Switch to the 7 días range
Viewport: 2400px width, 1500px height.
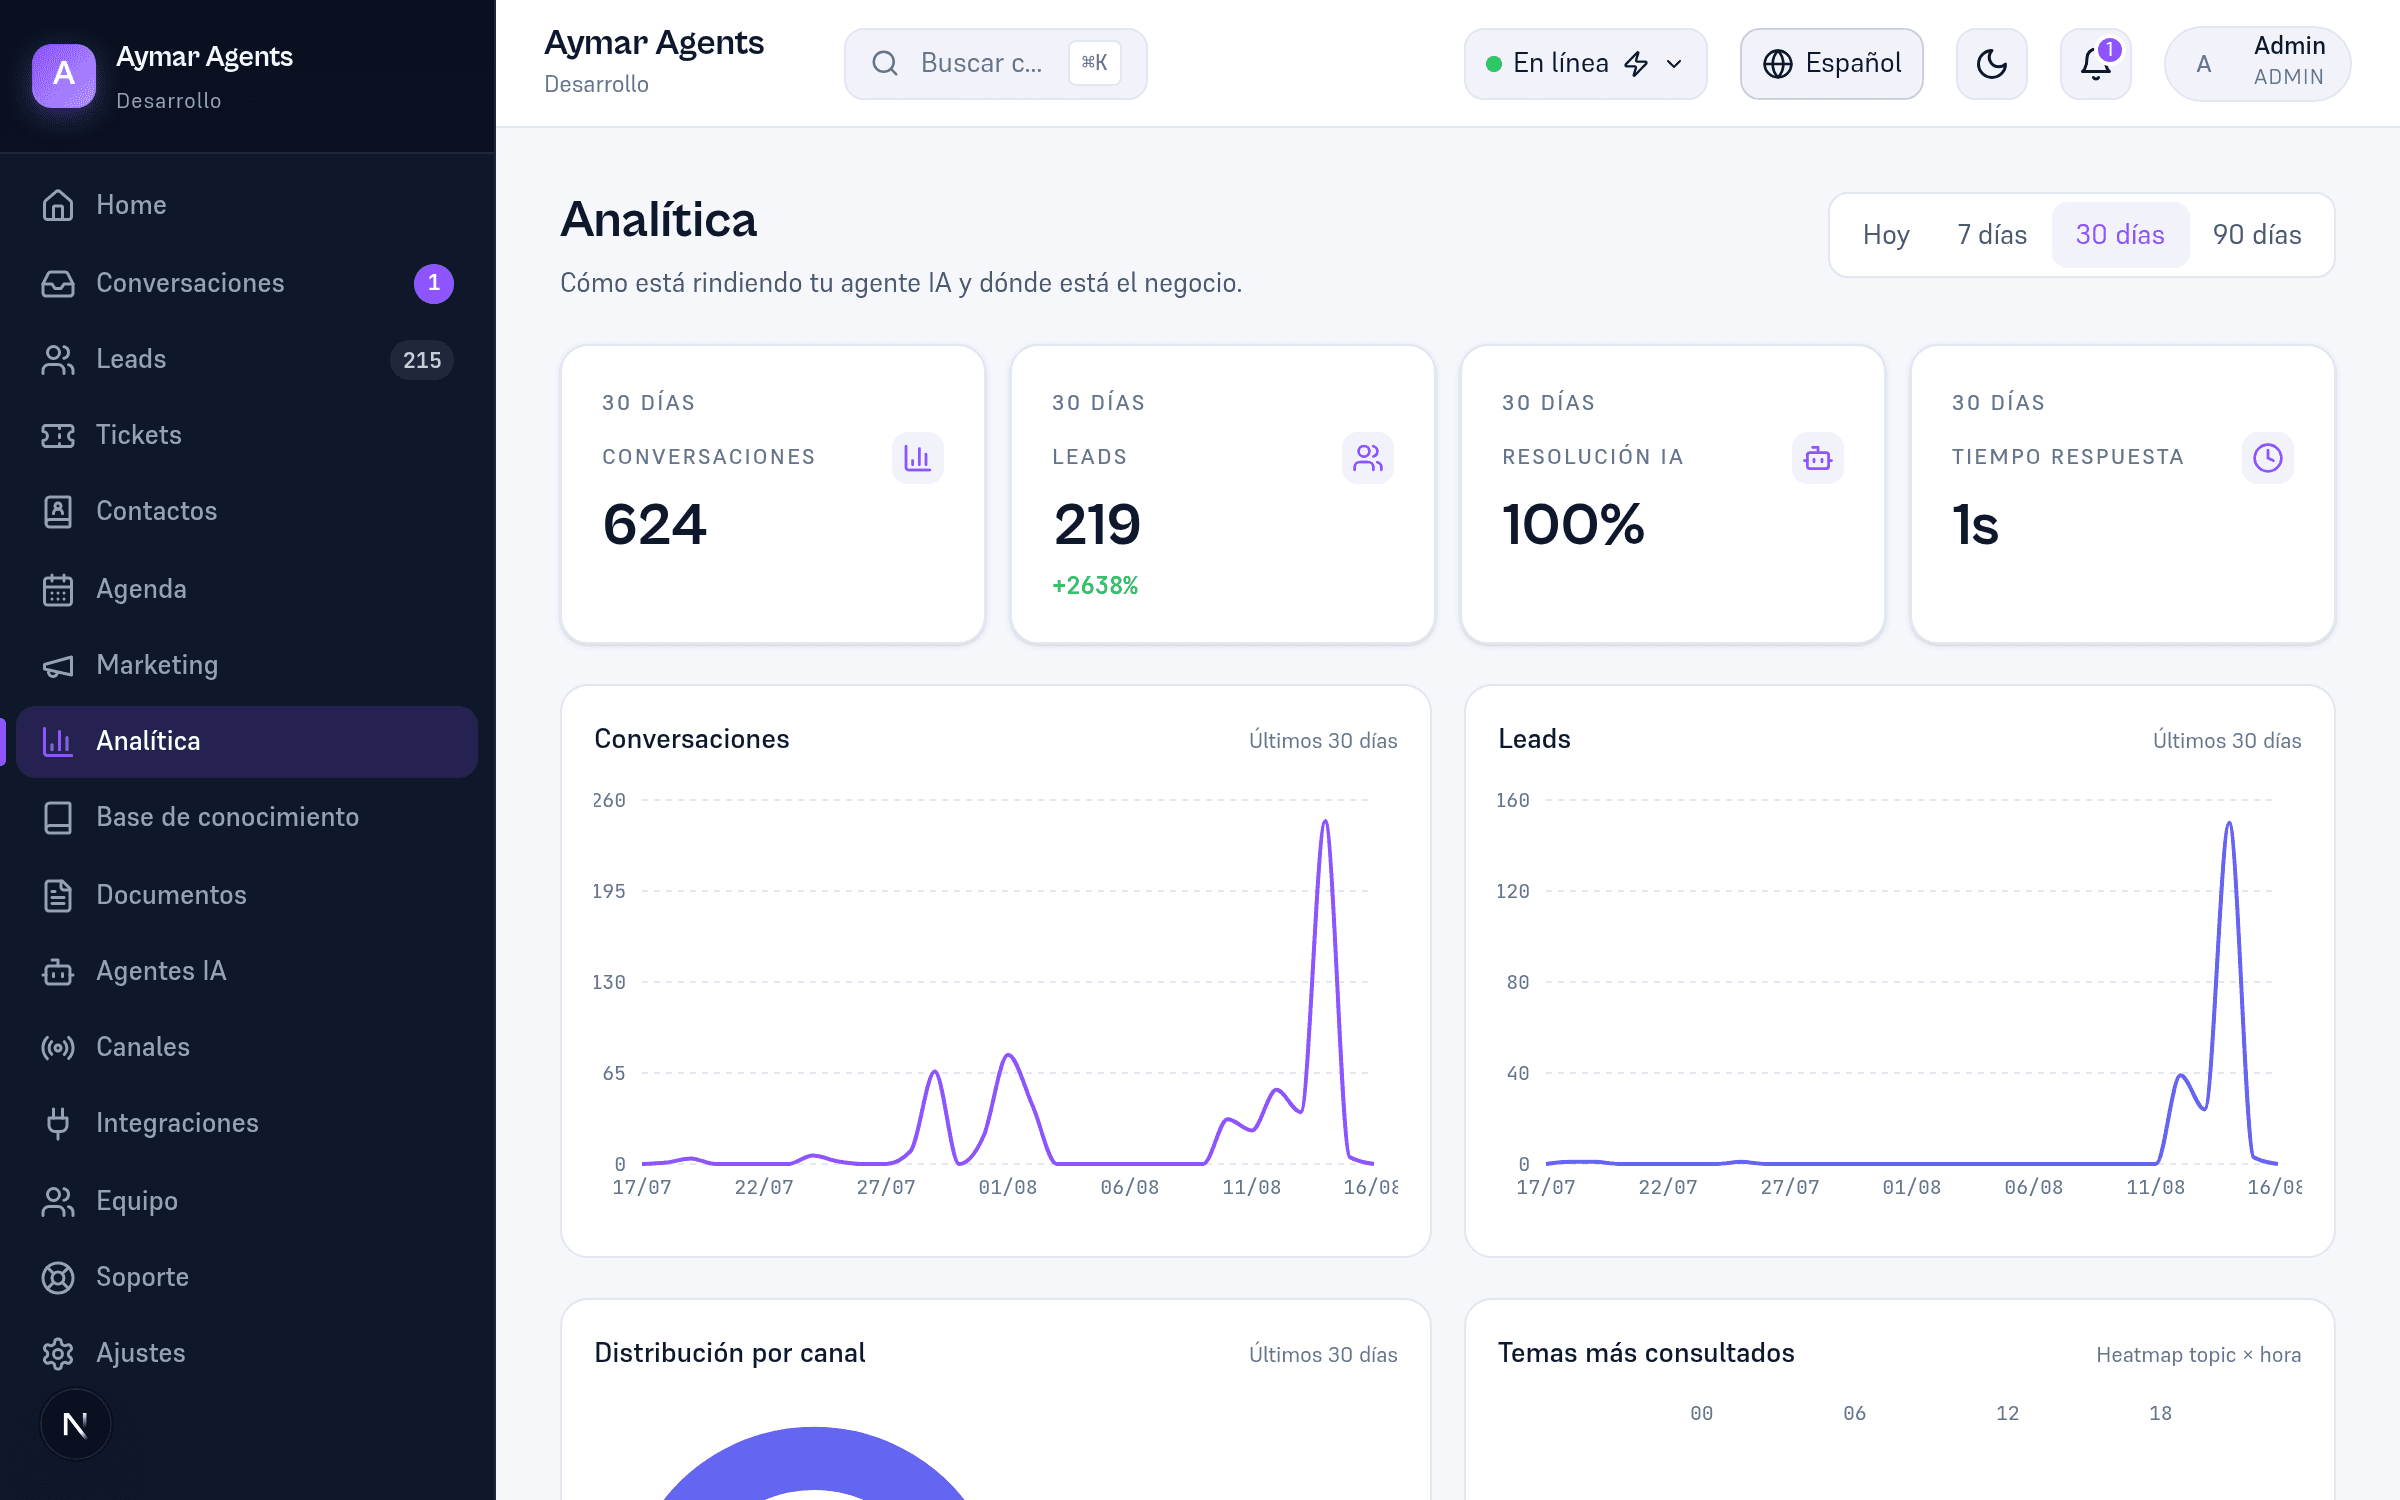[1992, 235]
